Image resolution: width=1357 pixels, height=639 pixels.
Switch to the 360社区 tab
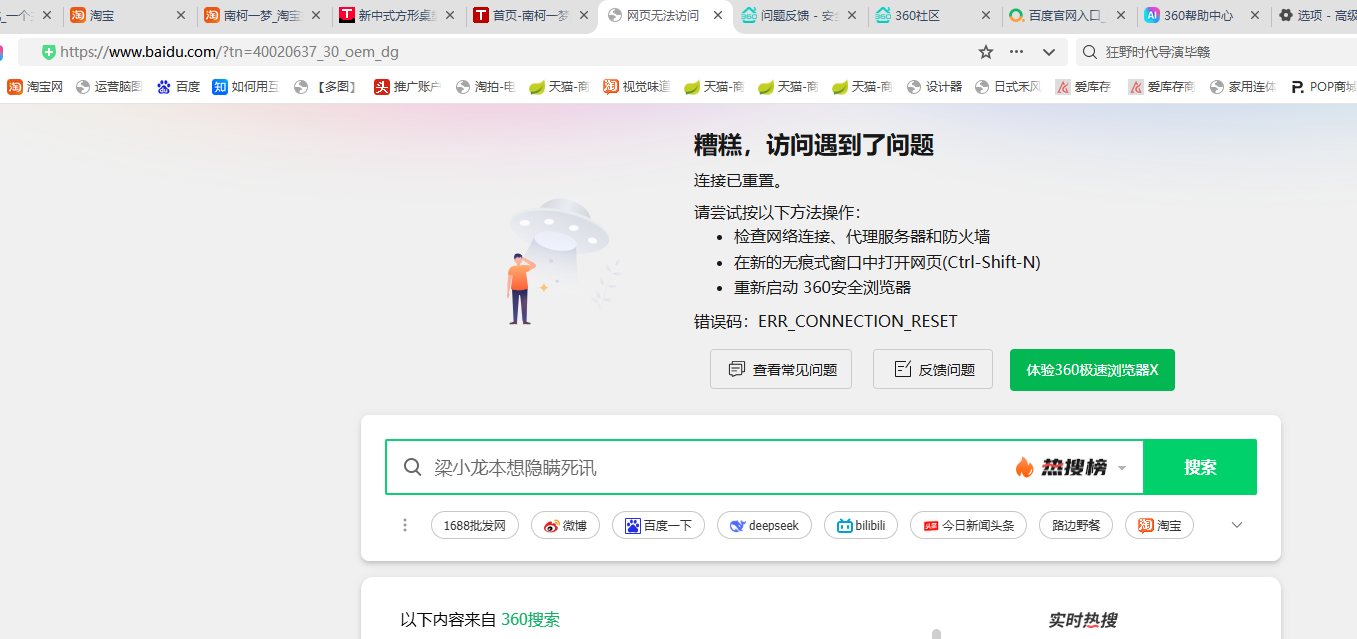point(933,15)
